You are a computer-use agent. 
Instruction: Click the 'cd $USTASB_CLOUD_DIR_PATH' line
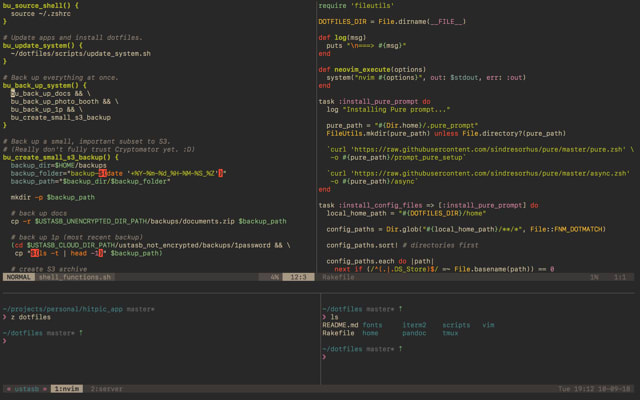coord(151,245)
